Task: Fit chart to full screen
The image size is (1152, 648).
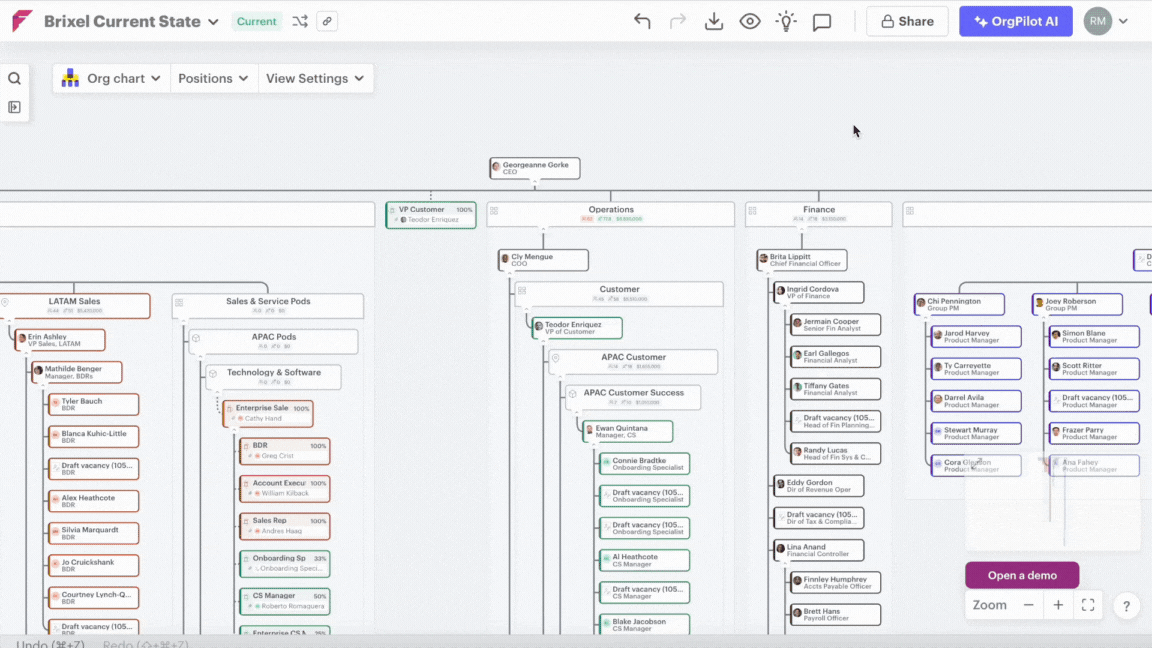Action: [x=1088, y=605]
